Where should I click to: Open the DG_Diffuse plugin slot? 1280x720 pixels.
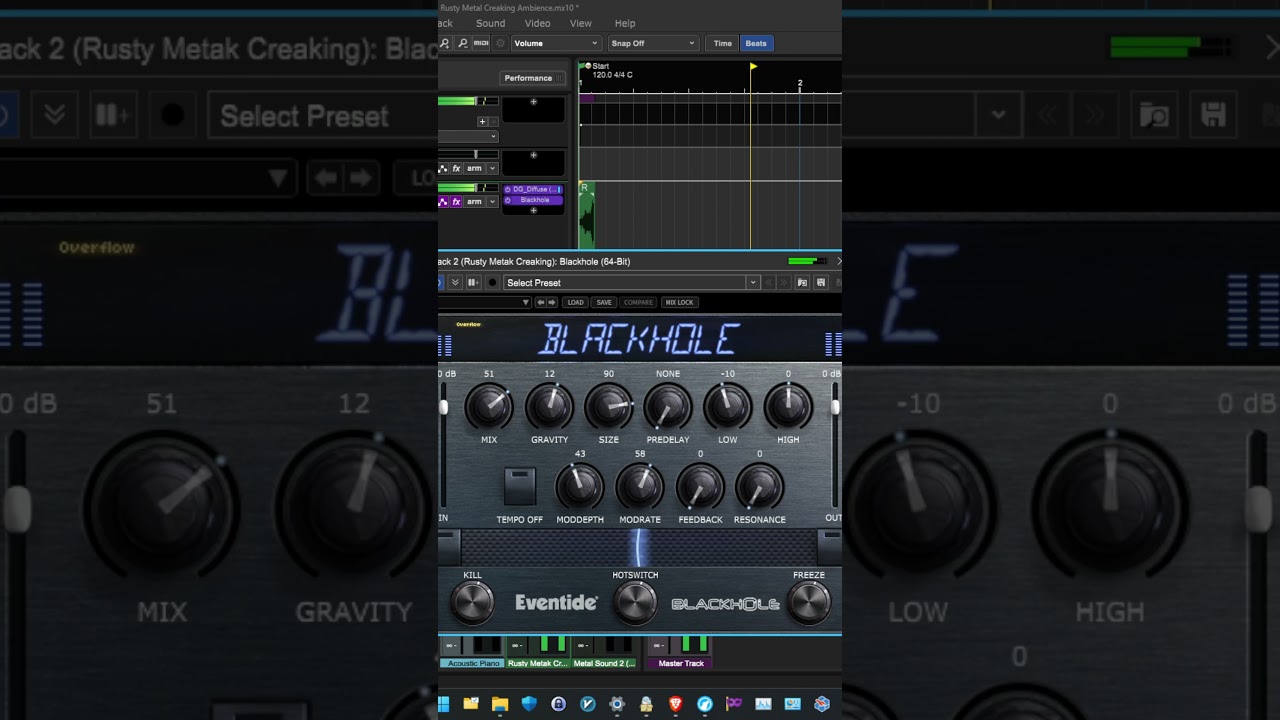click(x=533, y=189)
